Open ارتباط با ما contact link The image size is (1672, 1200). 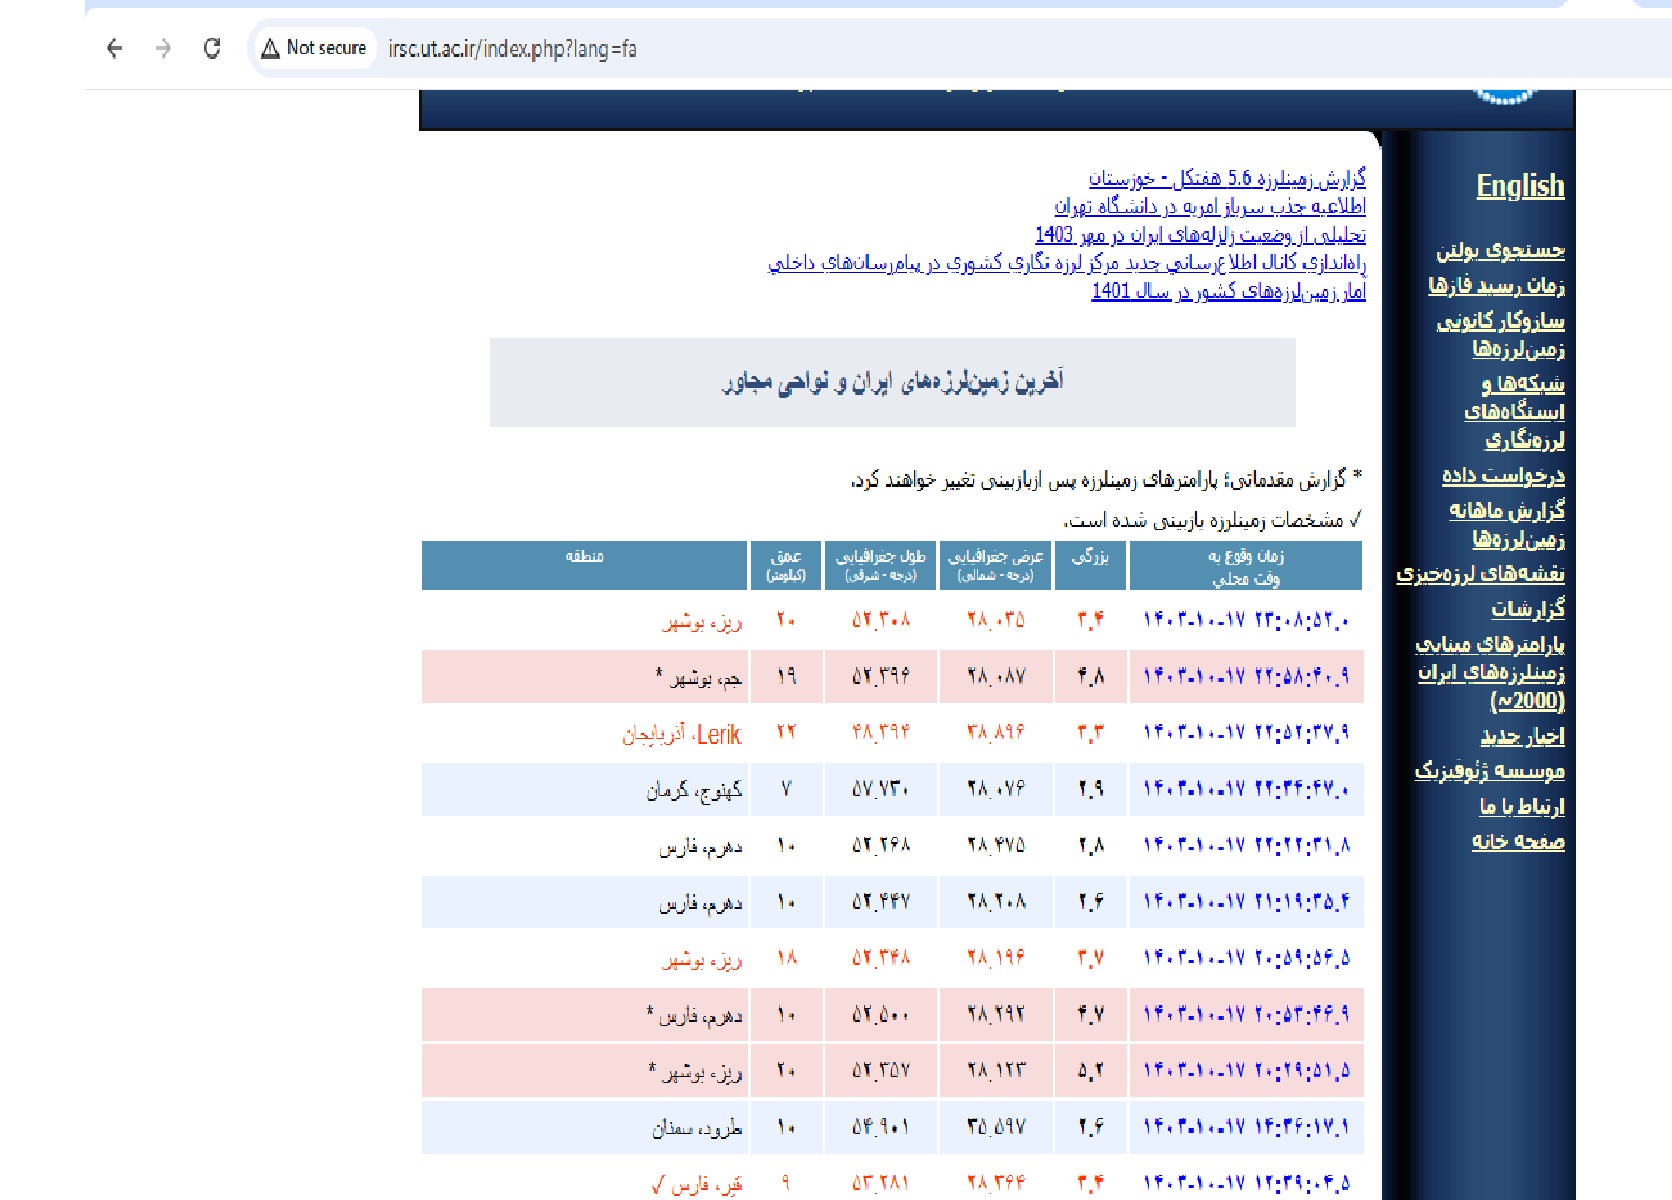point(1522,806)
